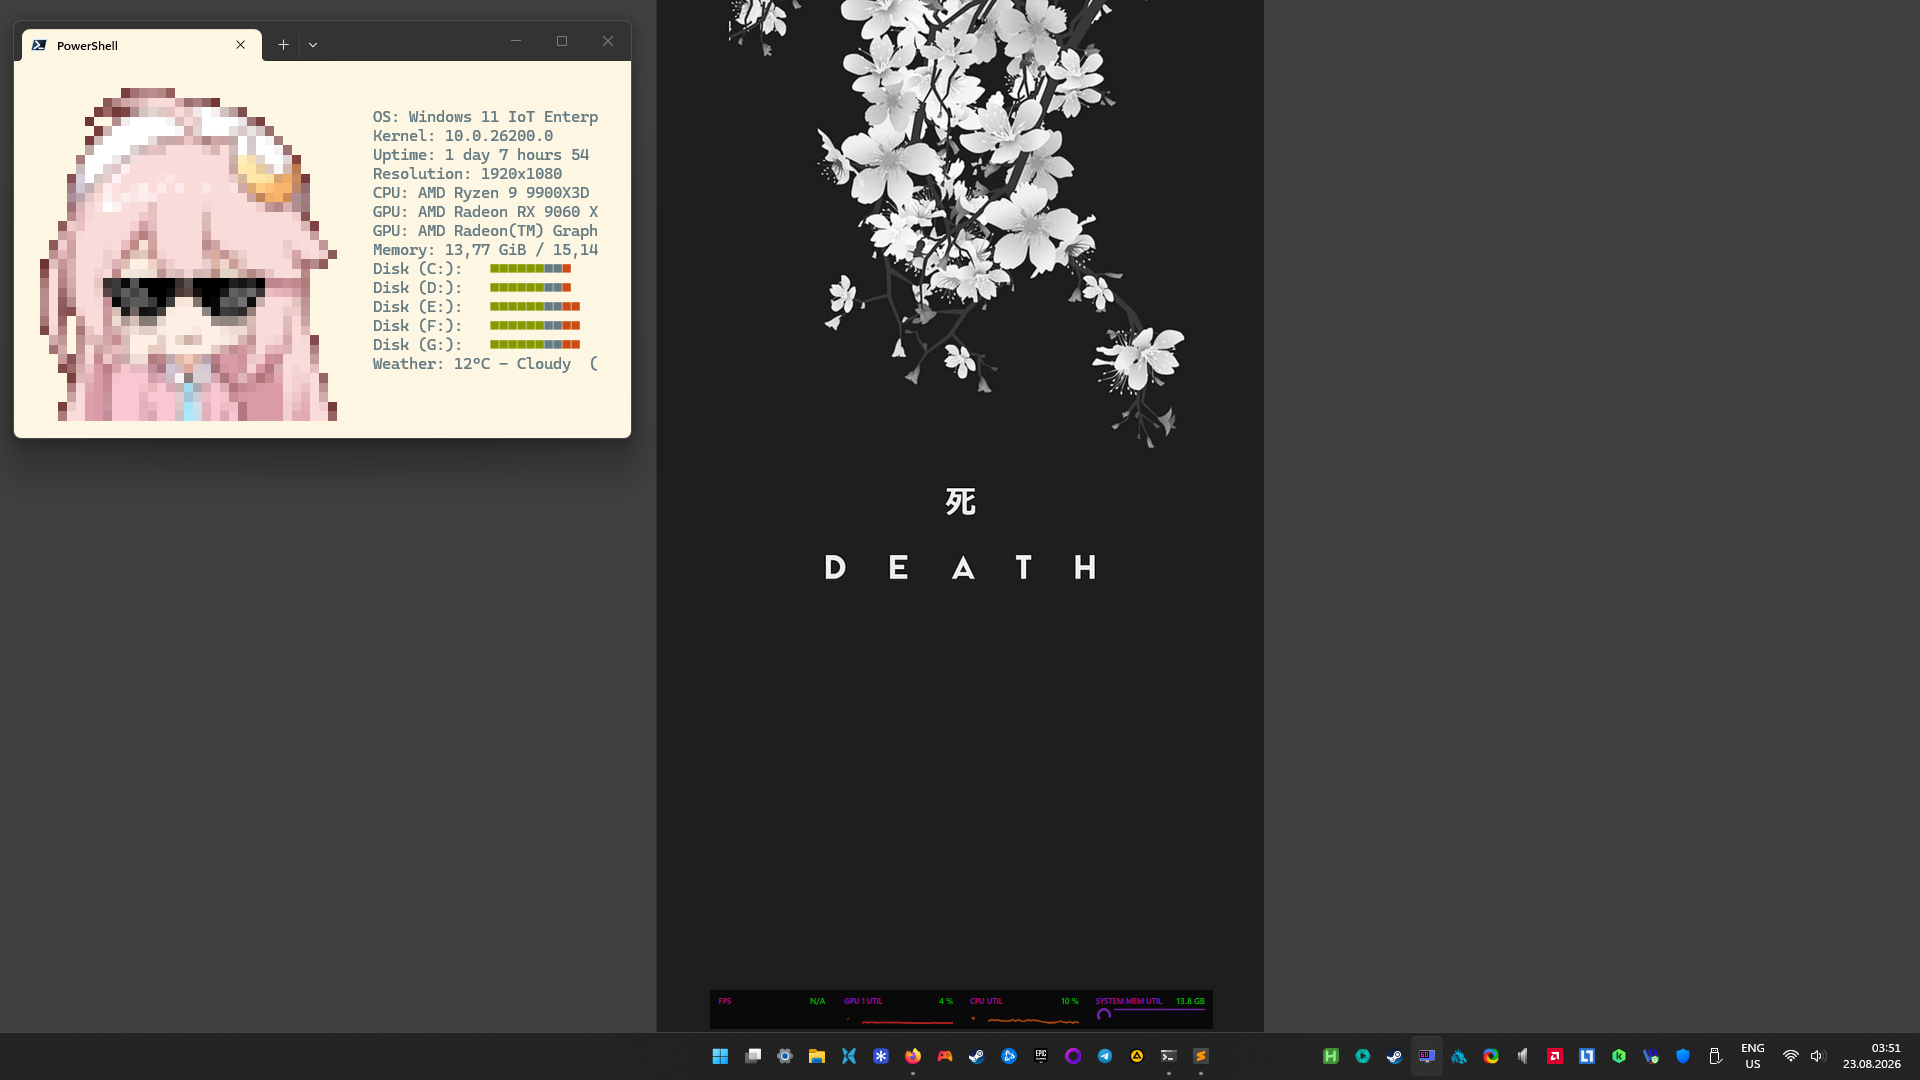Click the Disk (G:) usage bar
Viewport: 1920px width, 1080px height.
tap(535, 345)
